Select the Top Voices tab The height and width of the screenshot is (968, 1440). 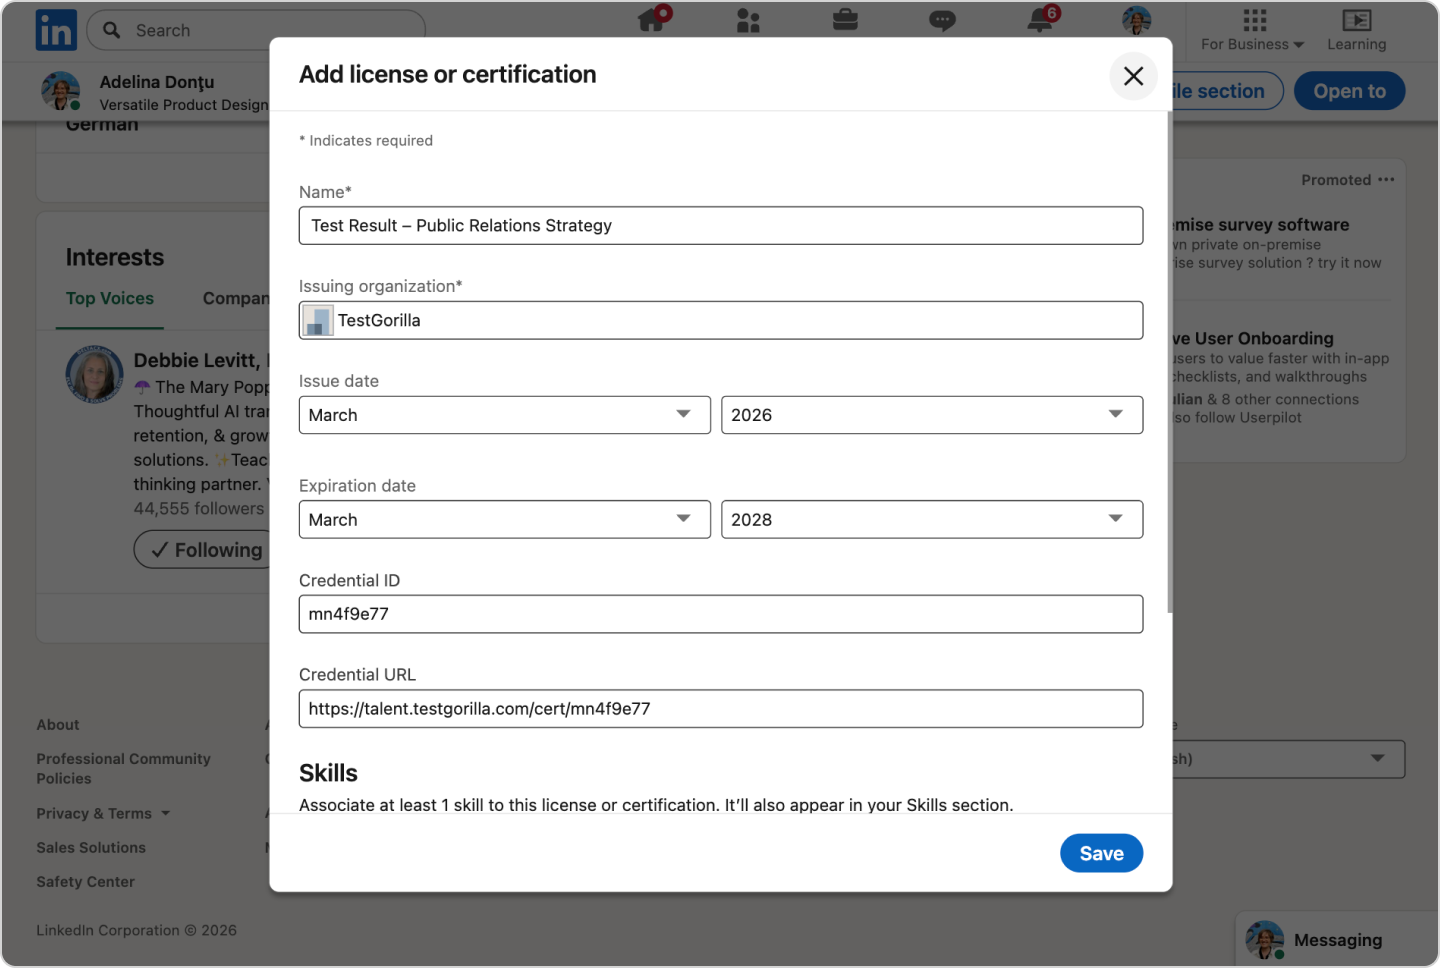[x=110, y=298]
